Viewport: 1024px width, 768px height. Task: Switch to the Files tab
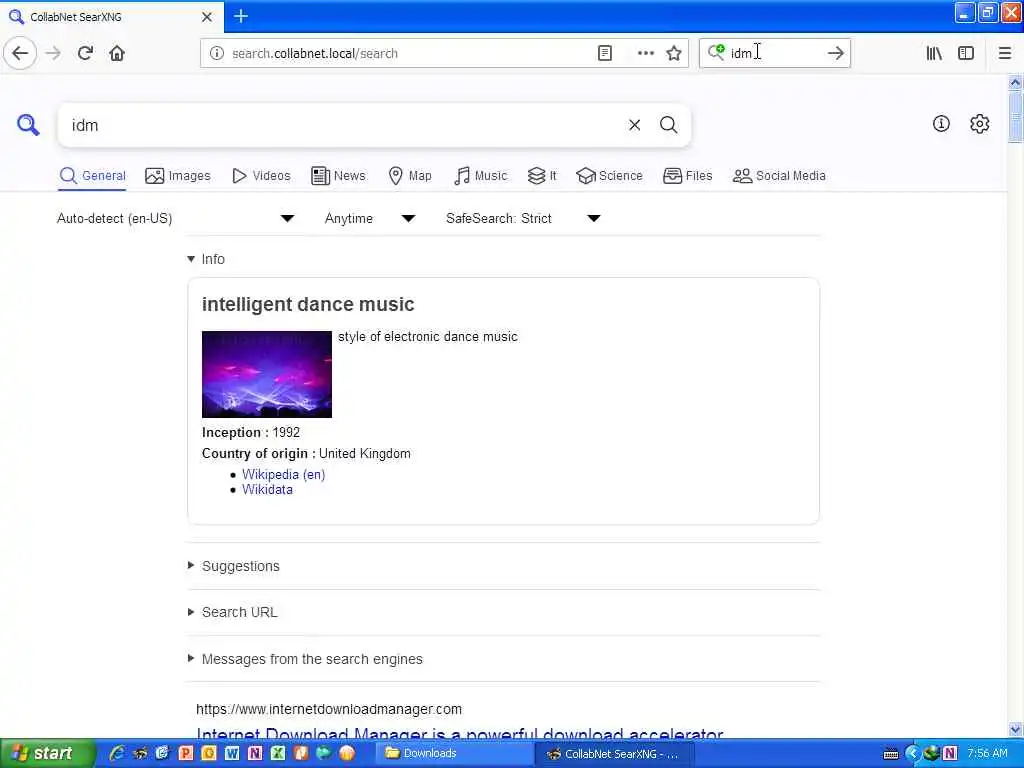[687, 176]
